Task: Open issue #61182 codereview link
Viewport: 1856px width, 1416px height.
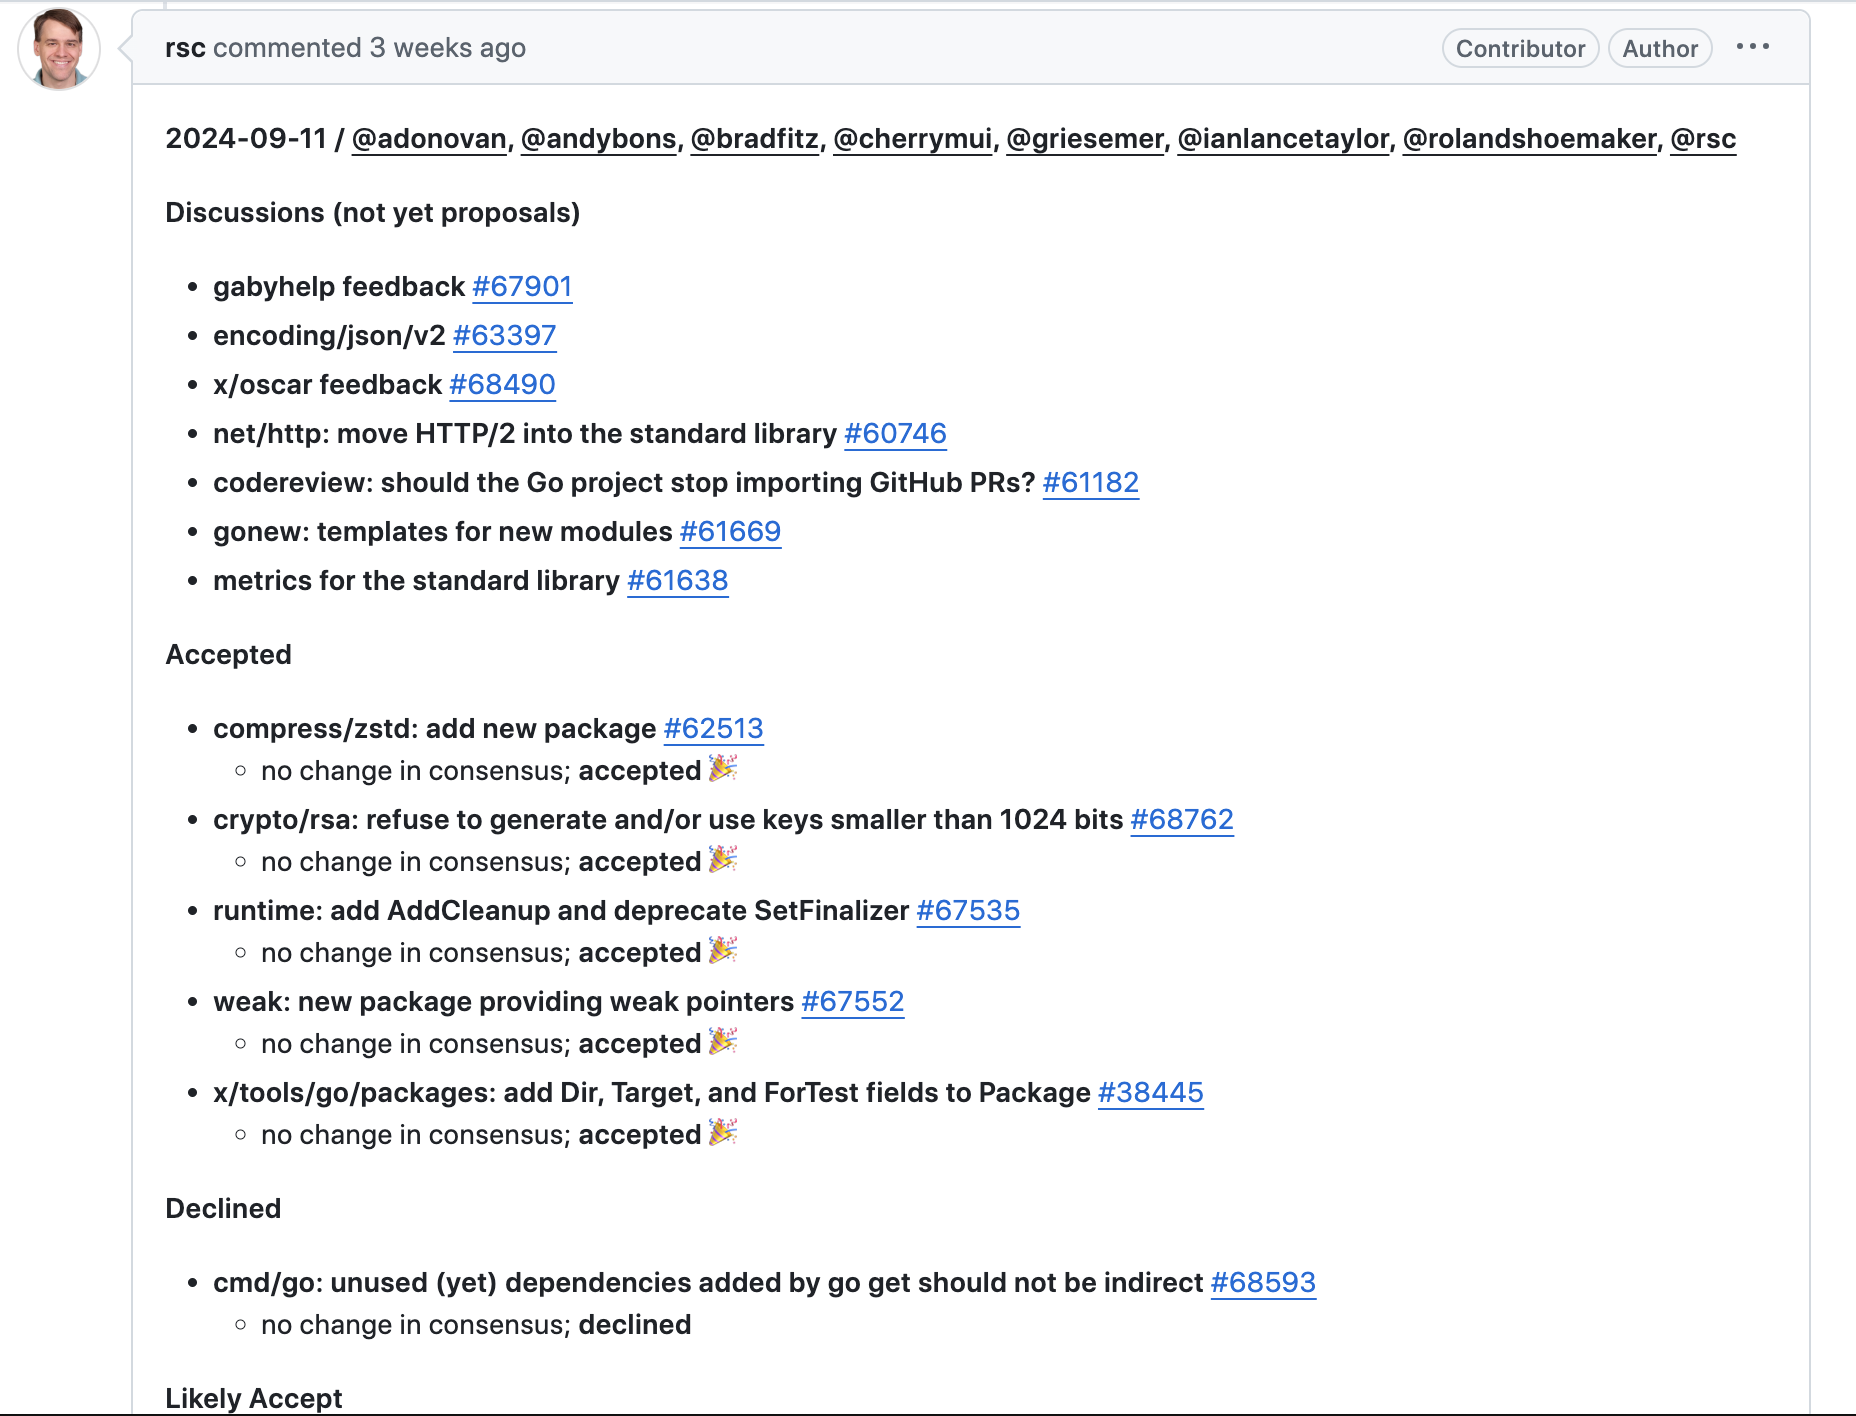Action: coord(1091,483)
